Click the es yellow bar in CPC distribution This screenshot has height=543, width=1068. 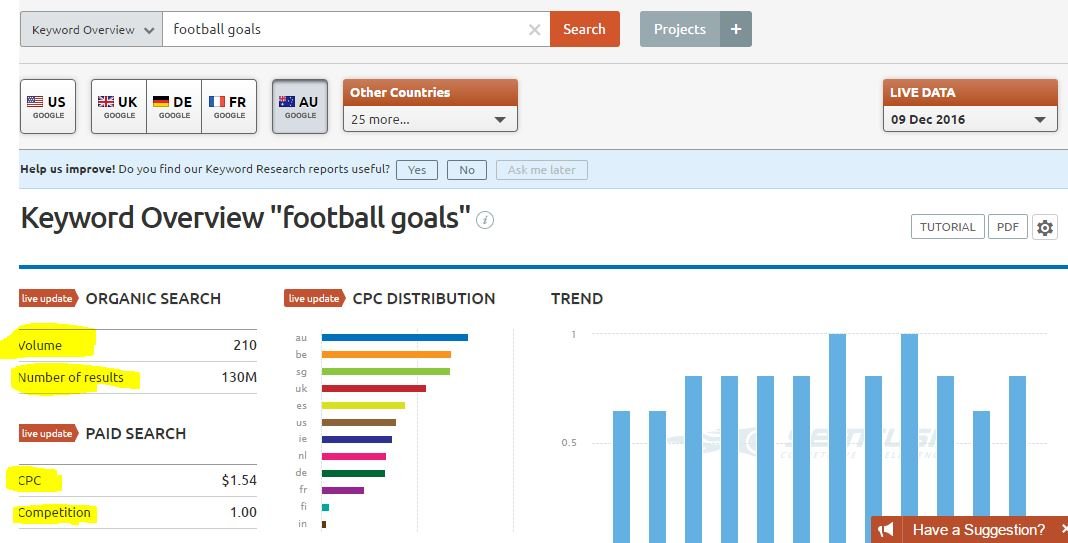(x=363, y=405)
